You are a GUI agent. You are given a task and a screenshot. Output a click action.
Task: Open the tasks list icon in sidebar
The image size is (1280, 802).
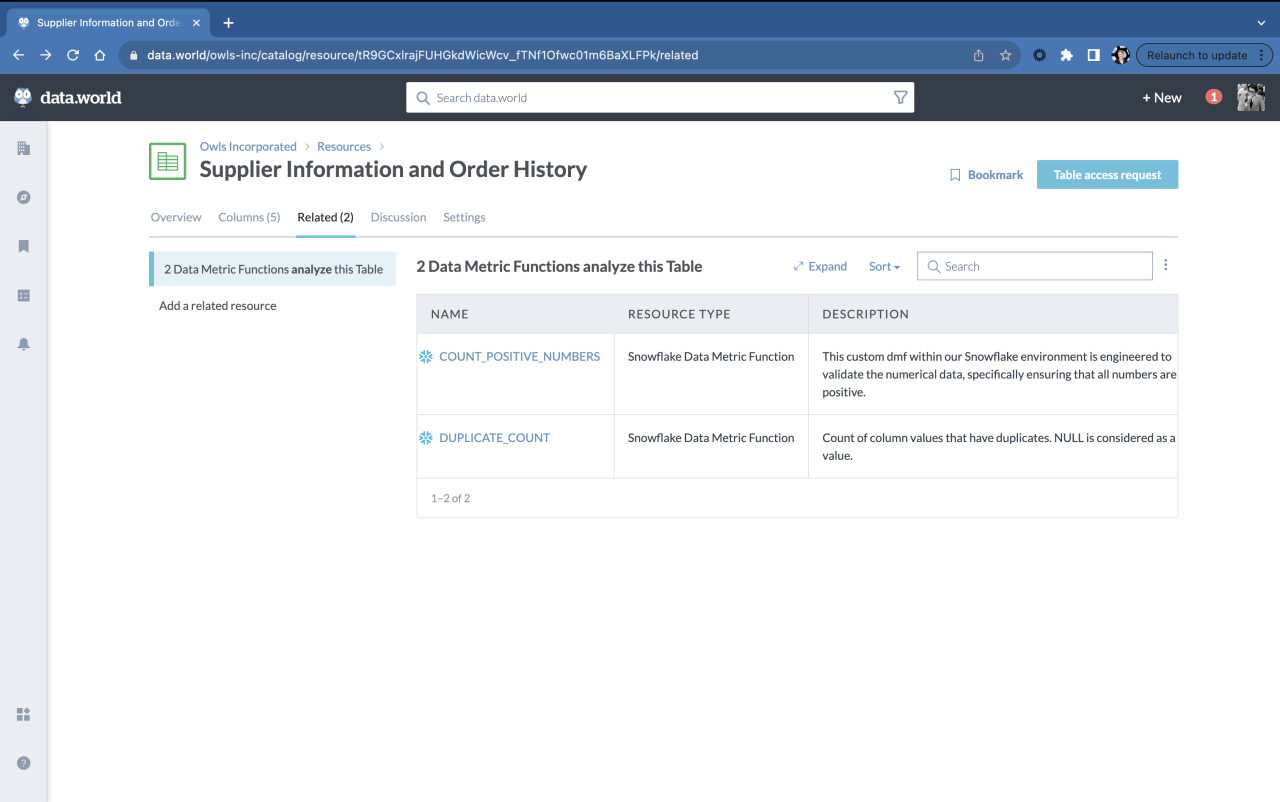[24, 295]
